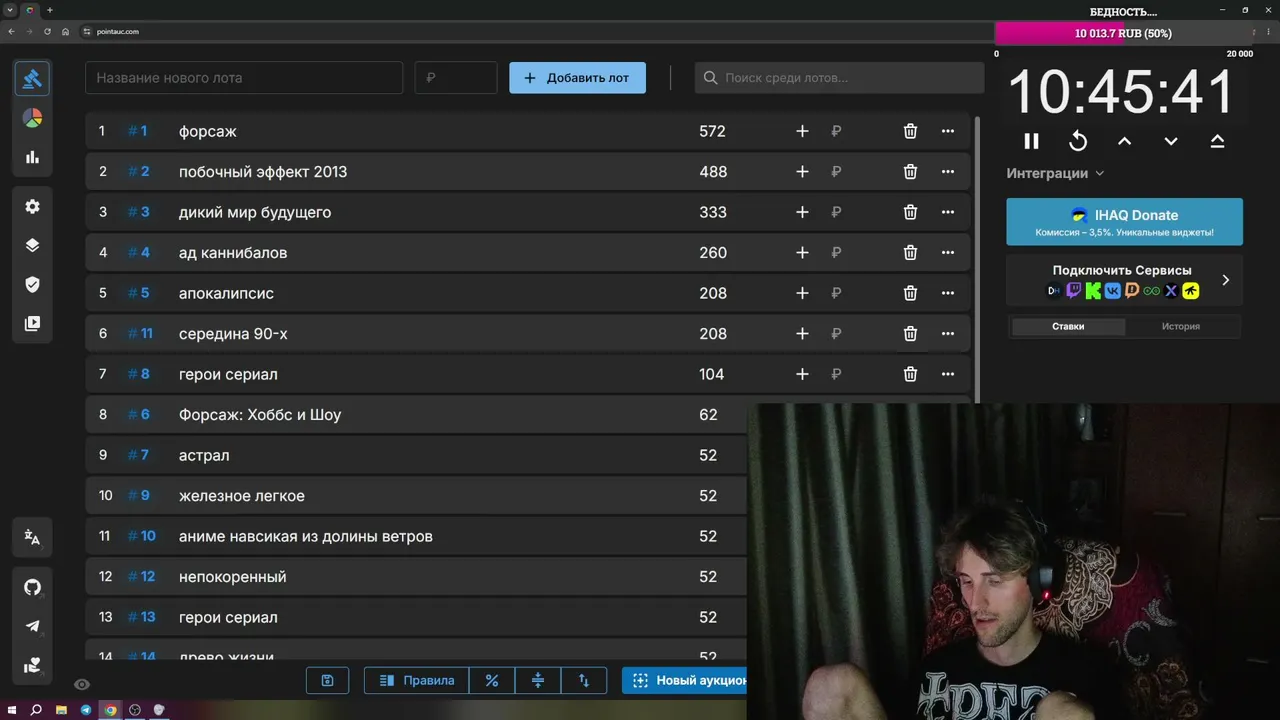Open the donation hand icon in sidebar

point(32,665)
